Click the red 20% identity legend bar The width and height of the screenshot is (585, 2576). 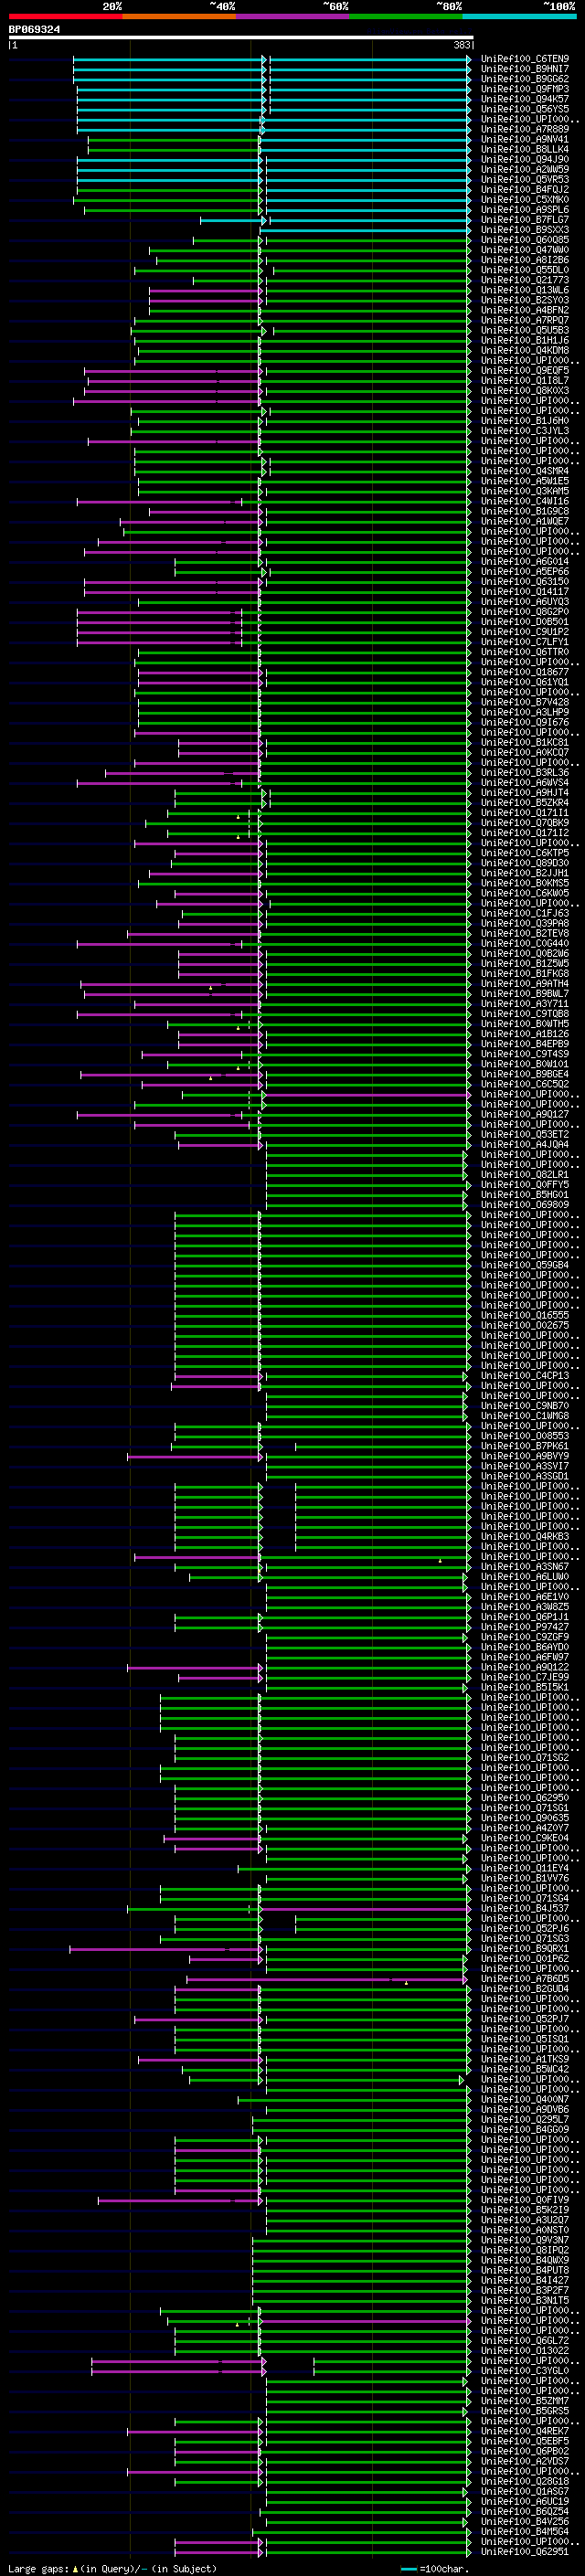point(65,16)
